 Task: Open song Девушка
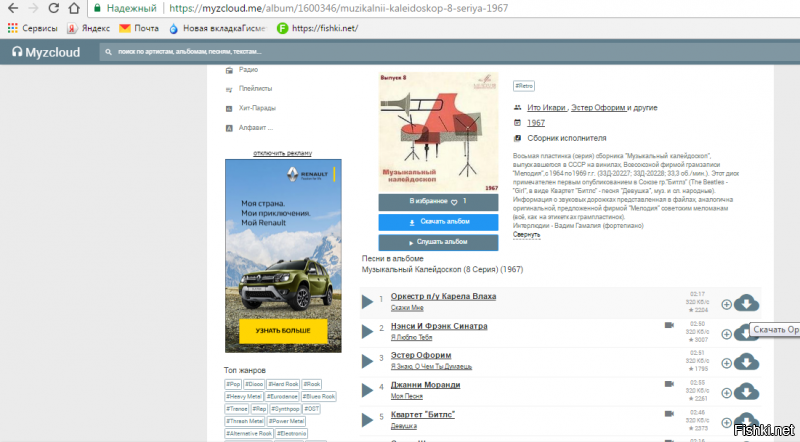404,426
